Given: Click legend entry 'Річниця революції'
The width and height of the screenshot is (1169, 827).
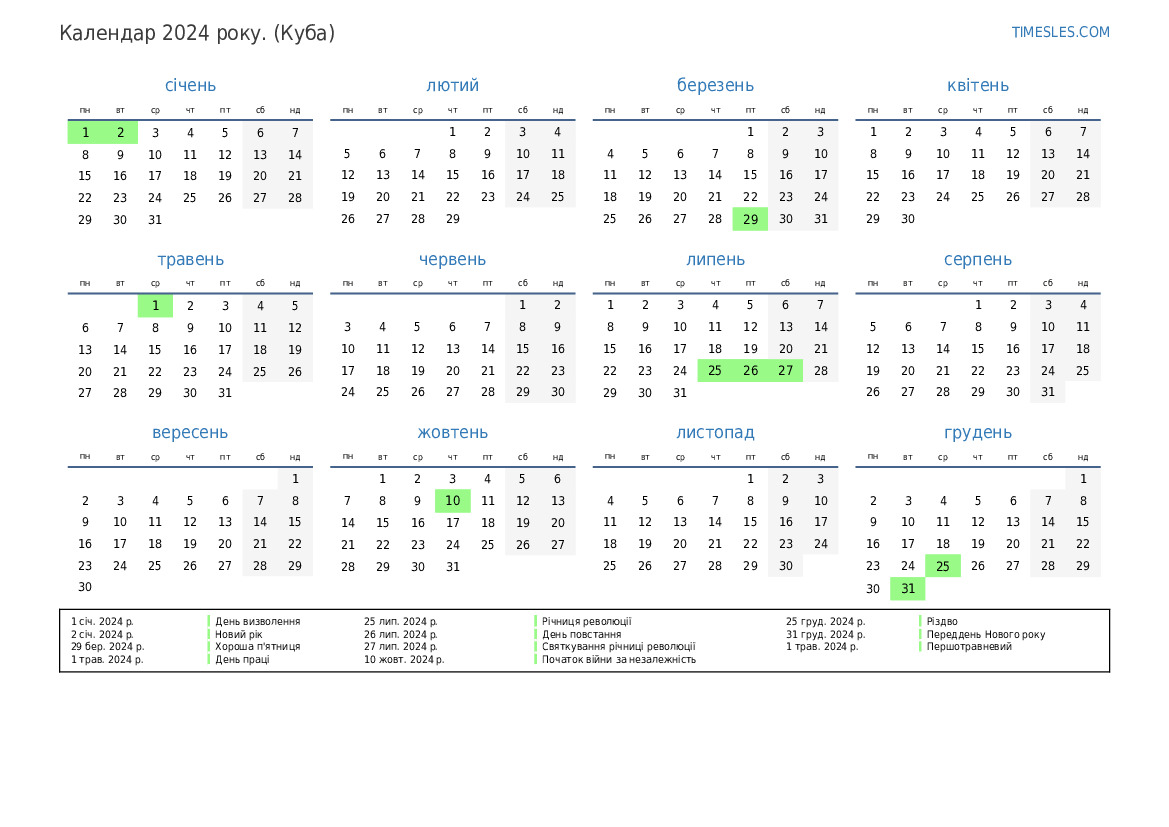Looking at the screenshot, I should tap(587, 621).
